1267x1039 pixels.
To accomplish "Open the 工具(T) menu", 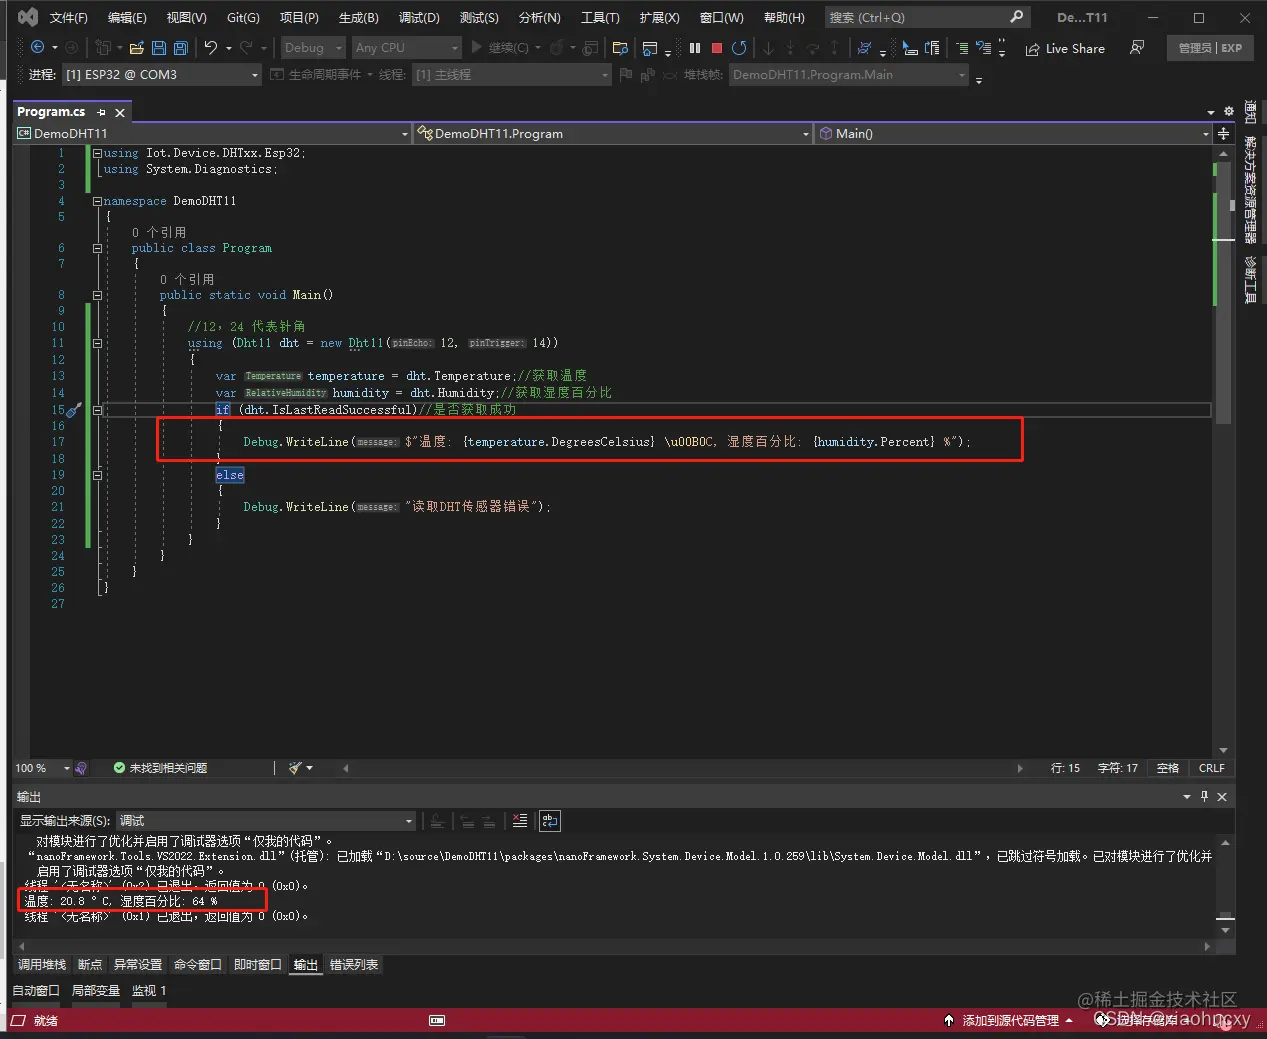I will click(600, 17).
